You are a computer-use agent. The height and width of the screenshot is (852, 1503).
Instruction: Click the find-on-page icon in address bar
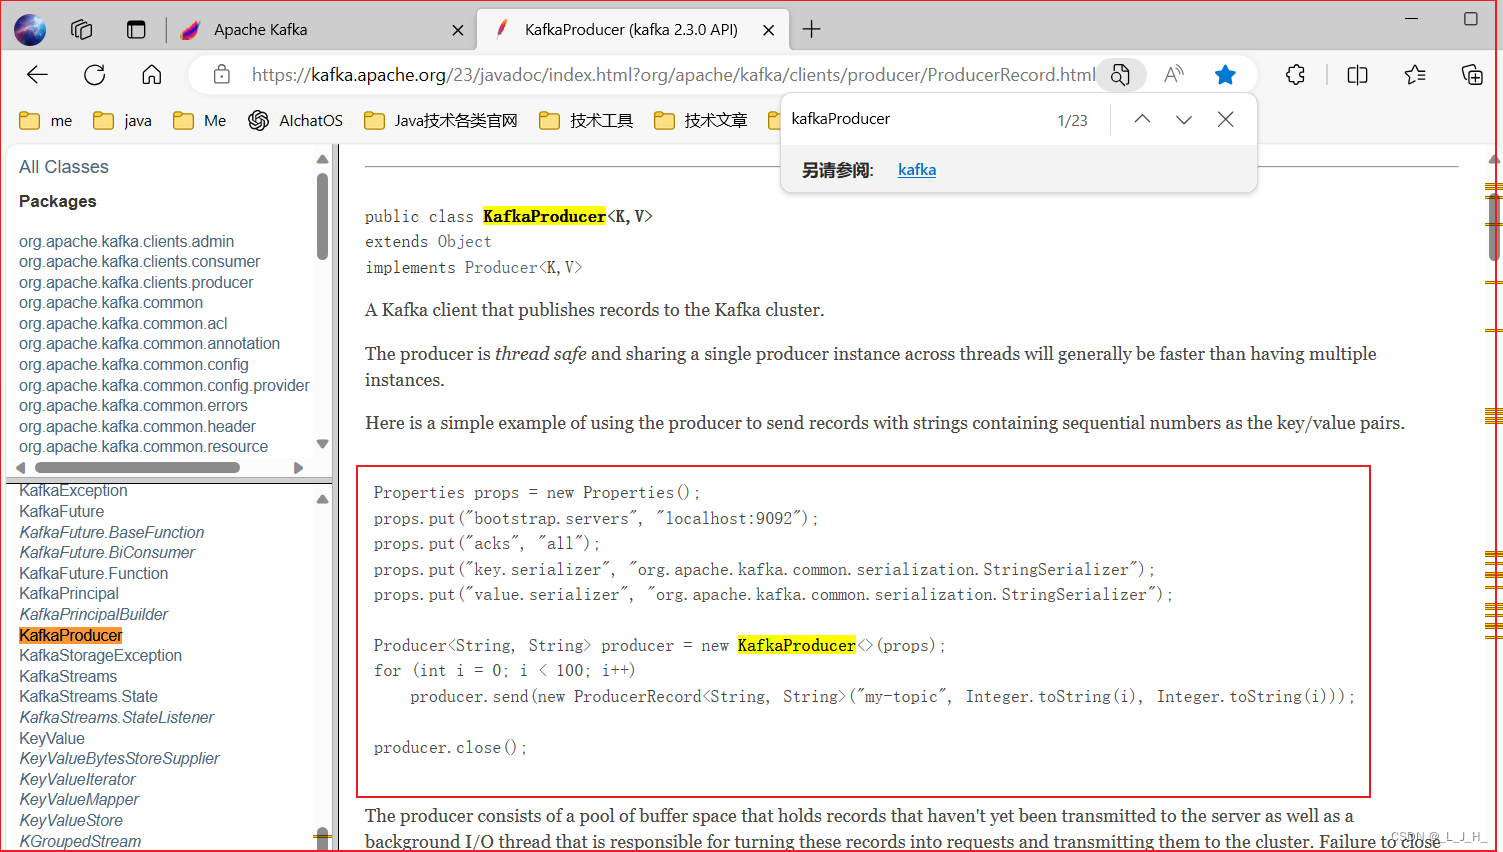coord(1120,75)
